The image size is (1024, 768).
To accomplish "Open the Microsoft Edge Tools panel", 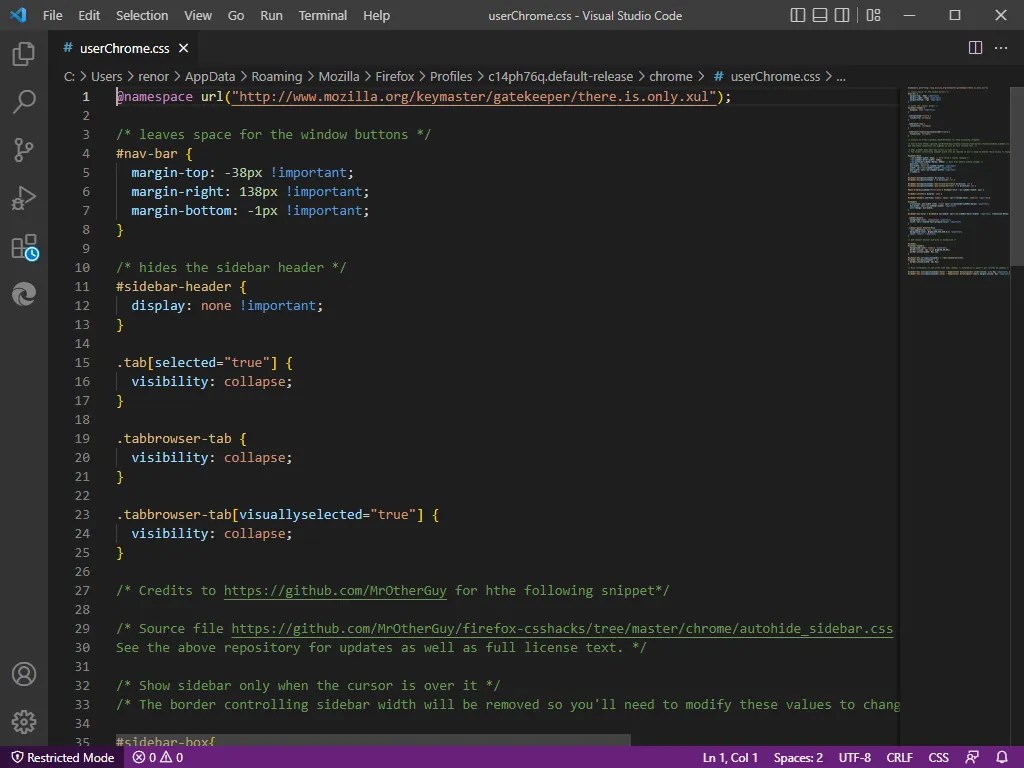I will [x=24, y=294].
